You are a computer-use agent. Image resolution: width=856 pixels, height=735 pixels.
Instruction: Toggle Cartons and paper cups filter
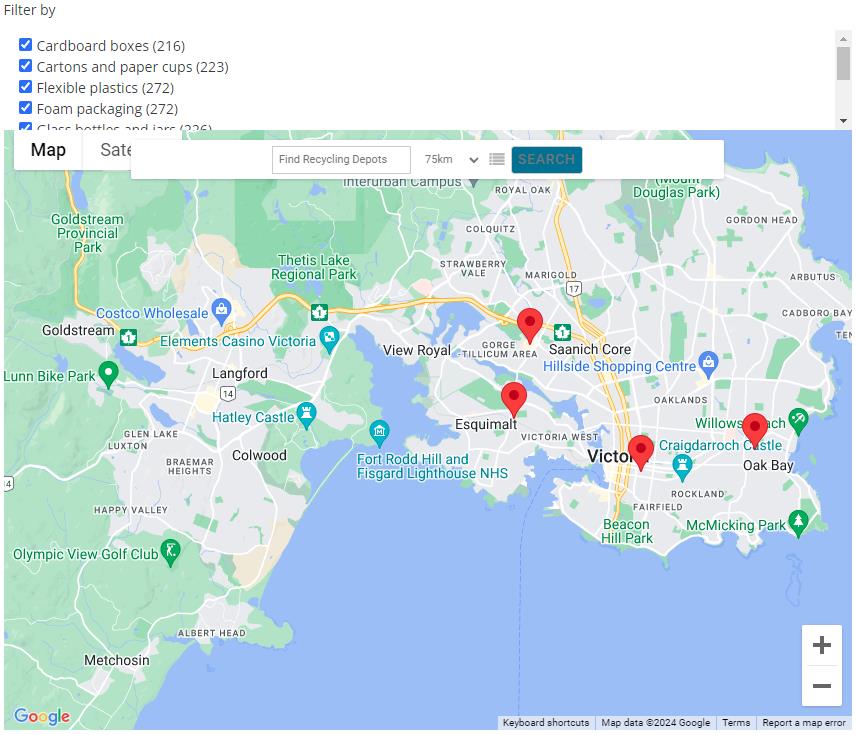click(x=25, y=66)
